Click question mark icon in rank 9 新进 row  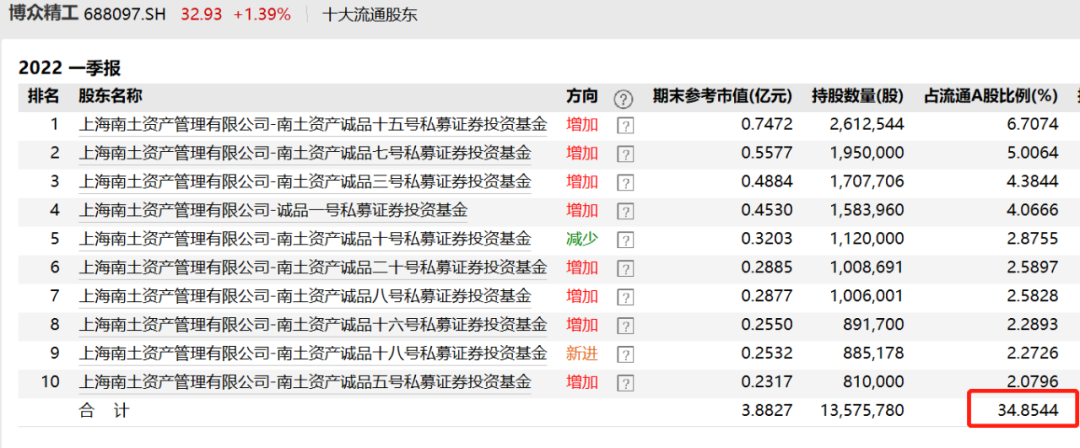coord(625,354)
